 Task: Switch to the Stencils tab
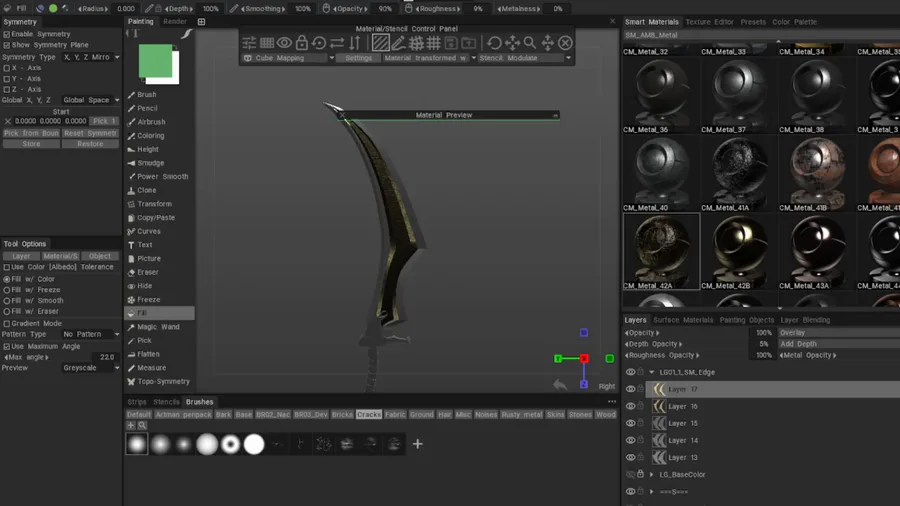[166, 402]
